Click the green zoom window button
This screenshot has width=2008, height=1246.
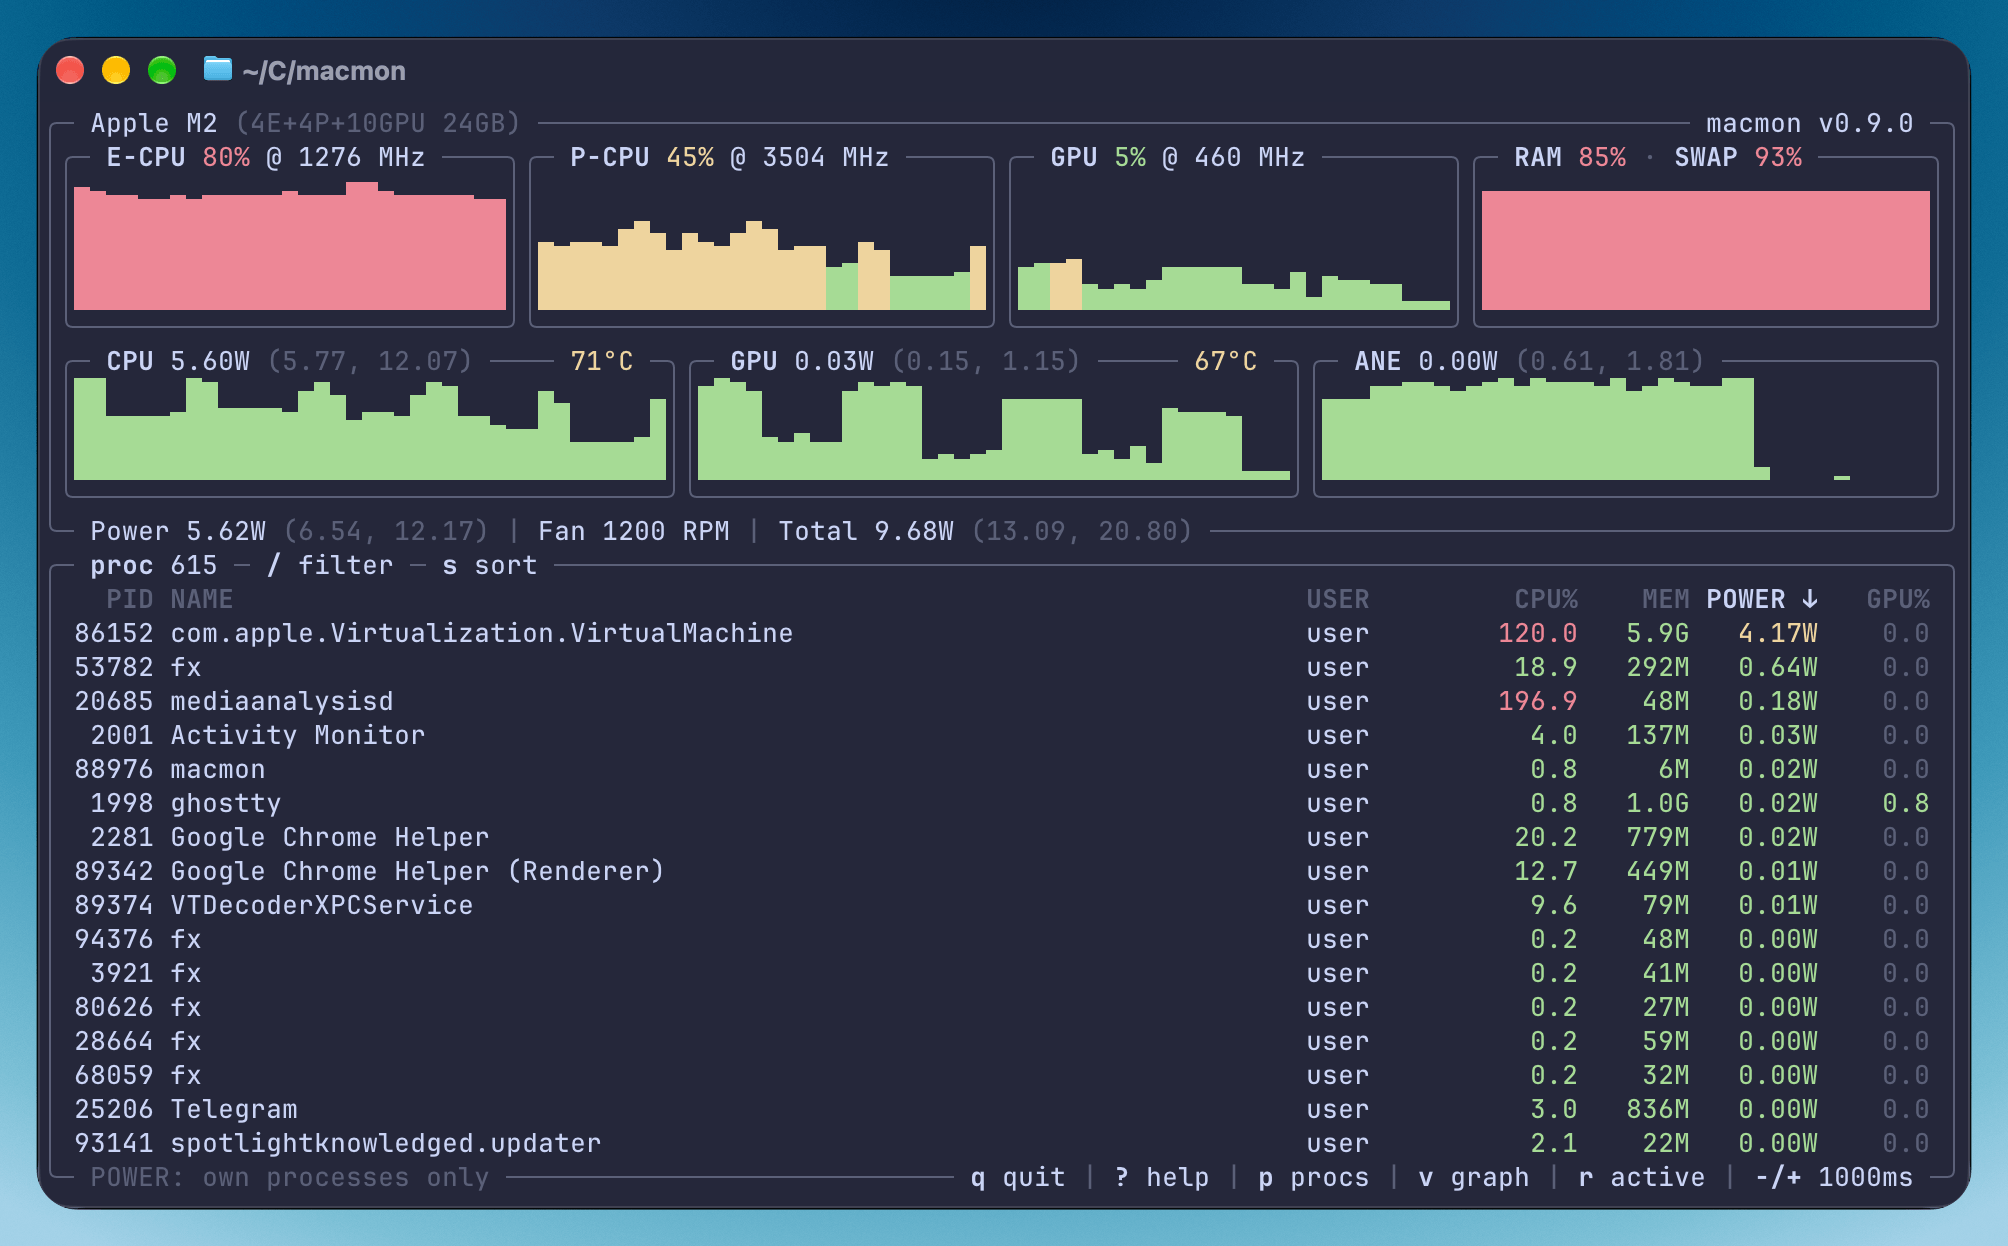pyautogui.click(x=162, y=70)
